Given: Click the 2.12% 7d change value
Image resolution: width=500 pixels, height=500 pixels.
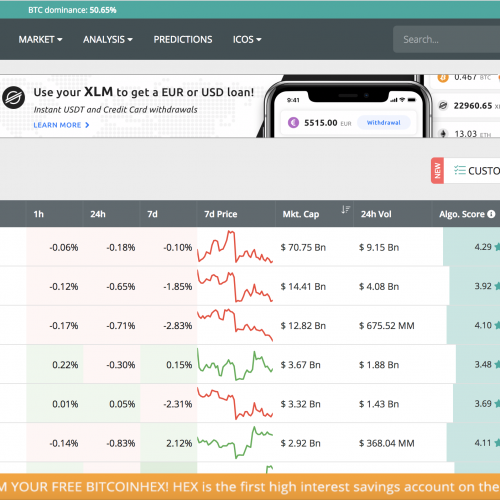Looking at the screenshot, I should (x=179, y=443).
